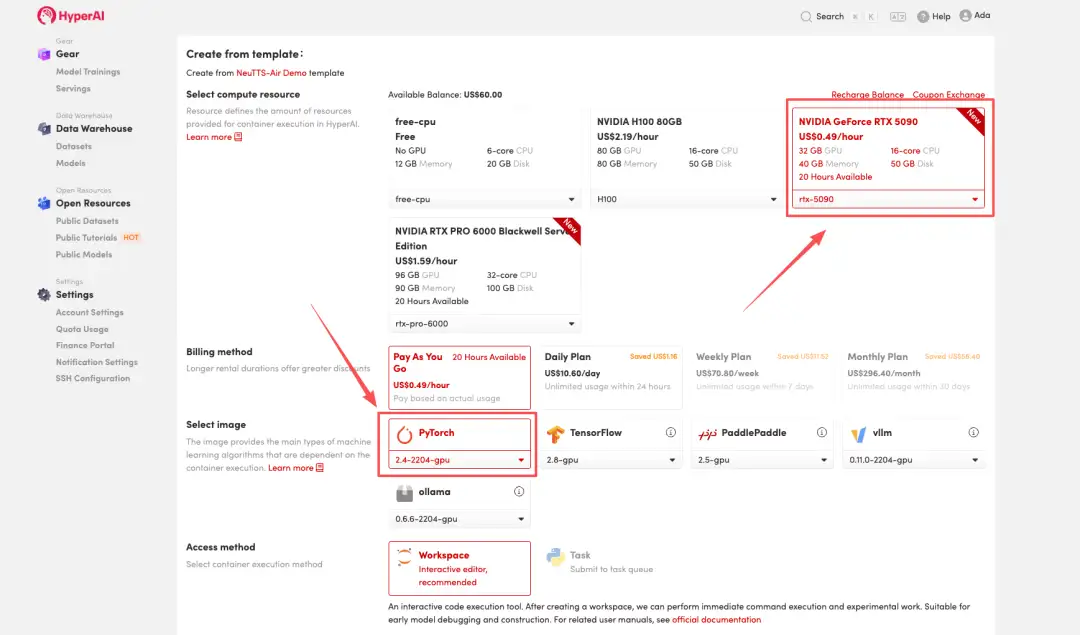Screen dimensions: 1080x635
Task: Open TensorFlow version dropdown 2.8-gpu
Action: click(x=610, y=459)
